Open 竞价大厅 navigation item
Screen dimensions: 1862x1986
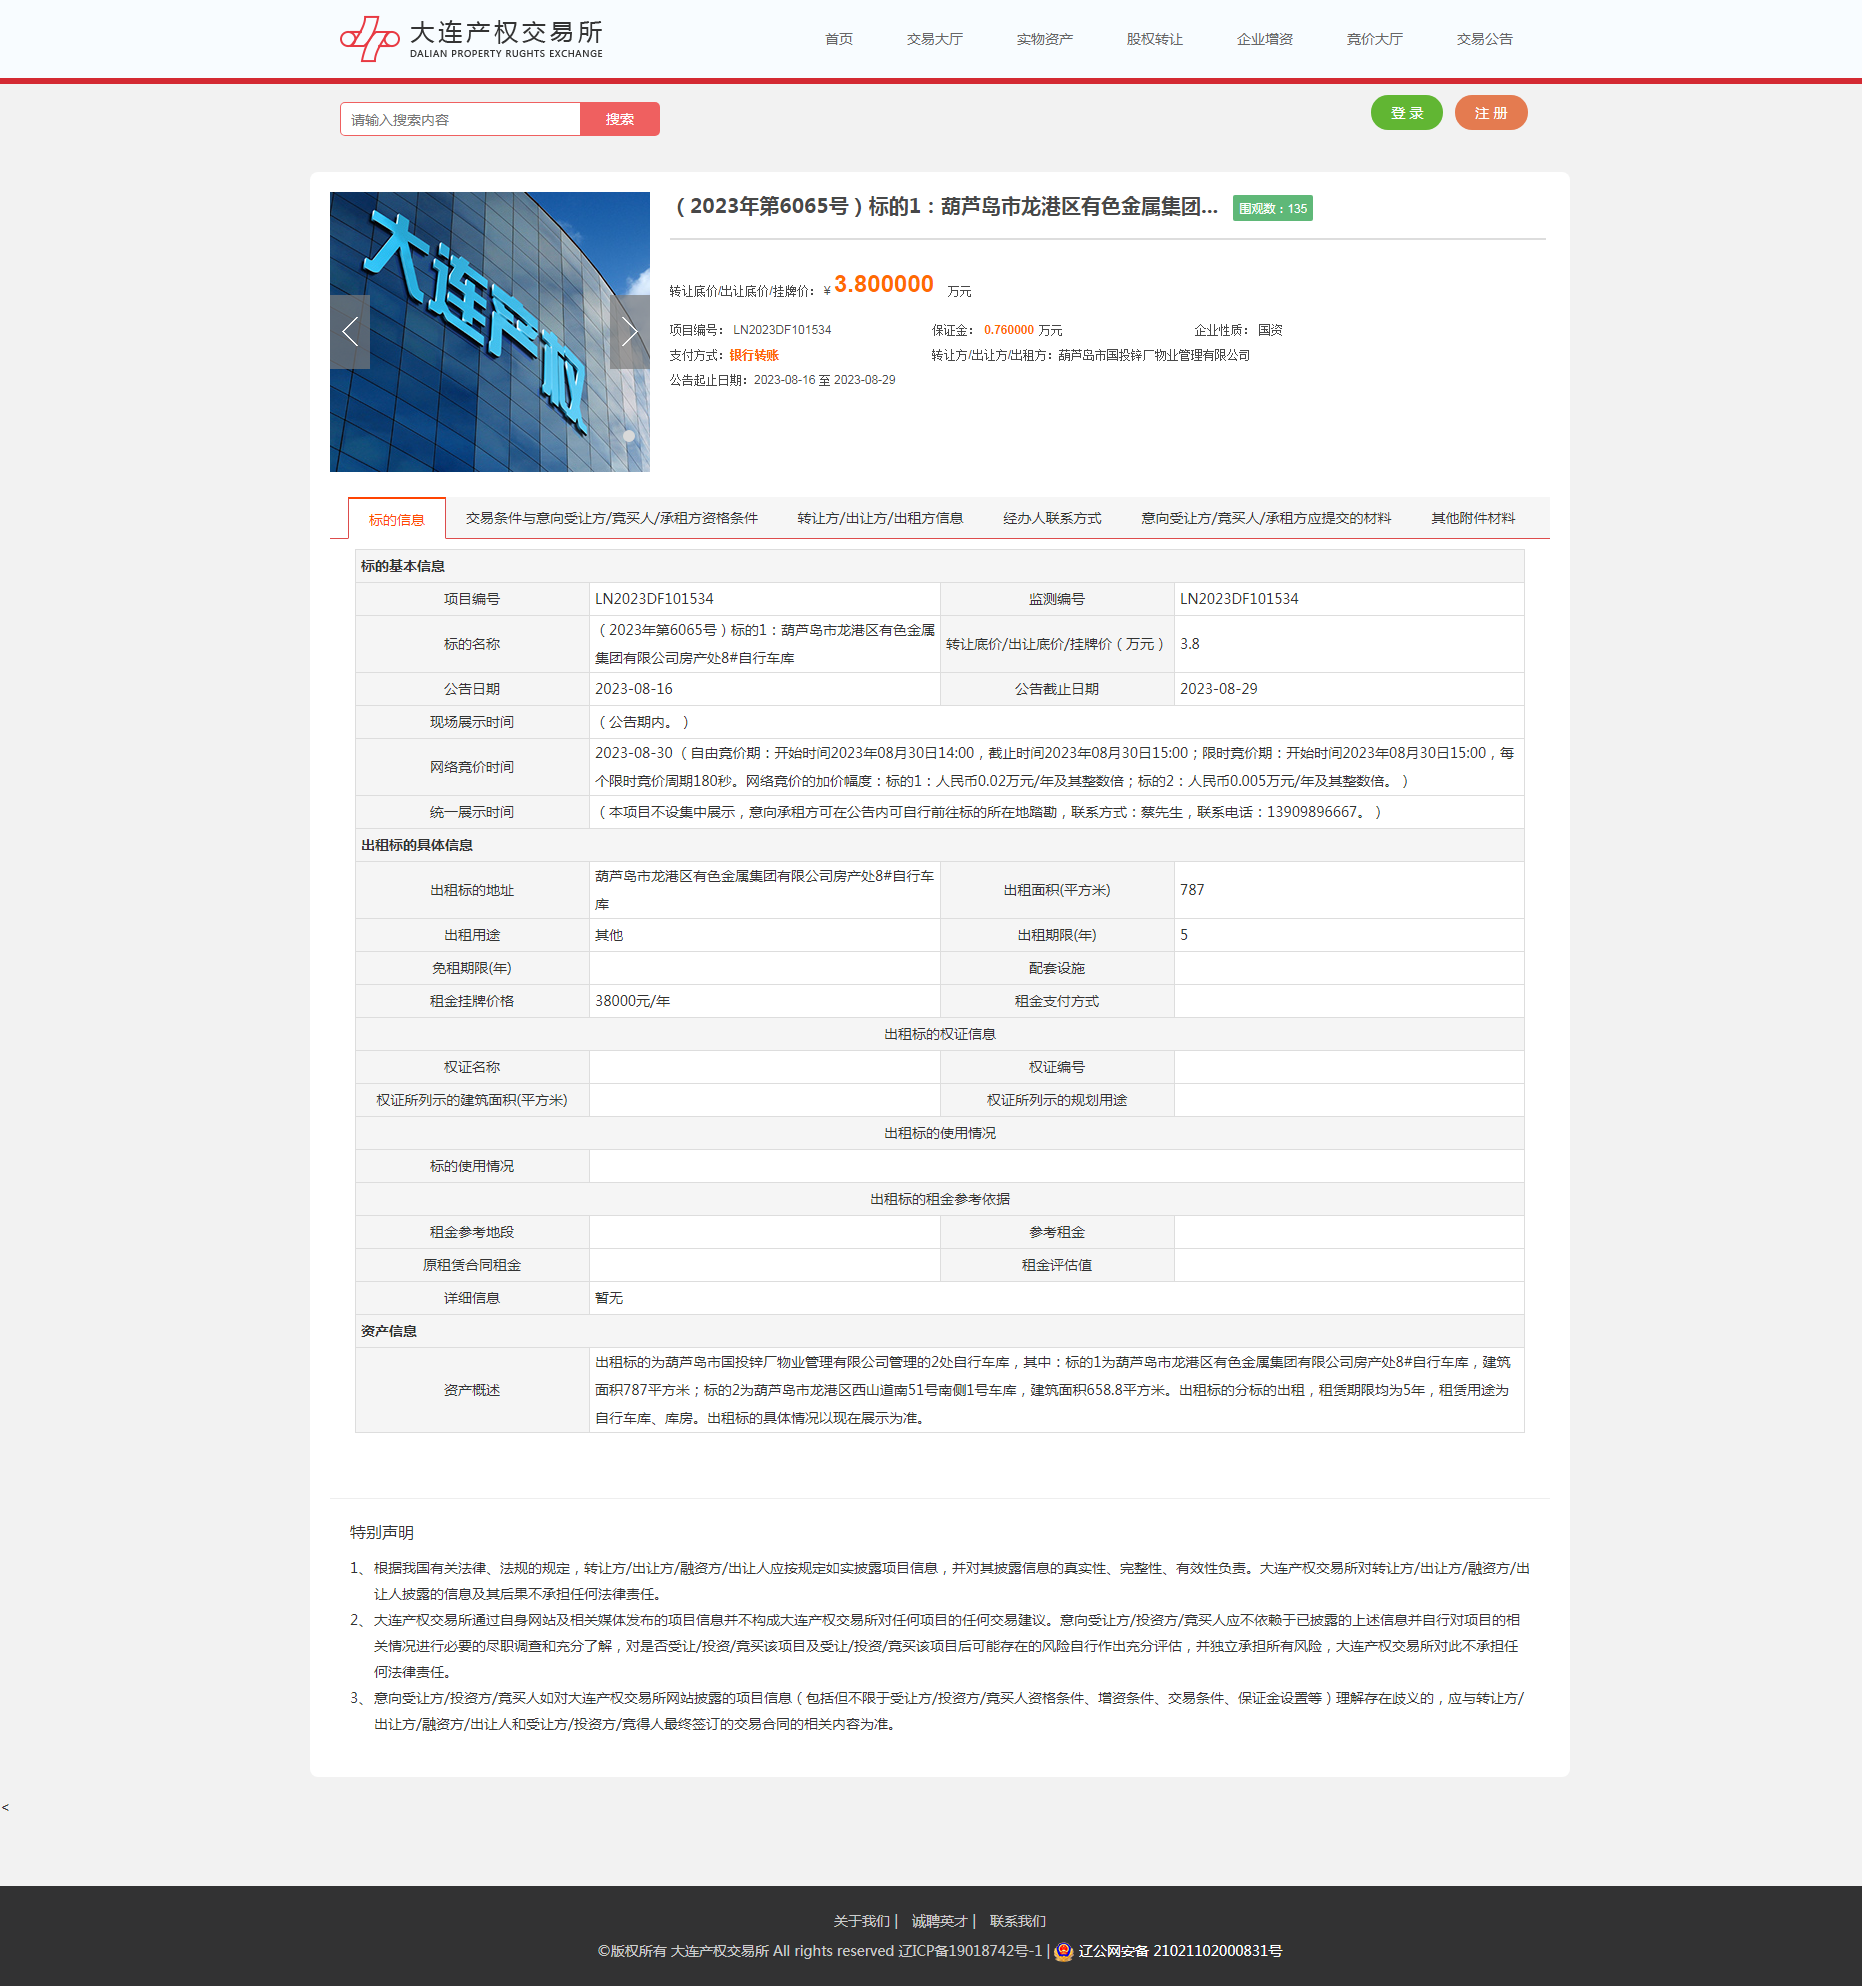click(1375, 39)
